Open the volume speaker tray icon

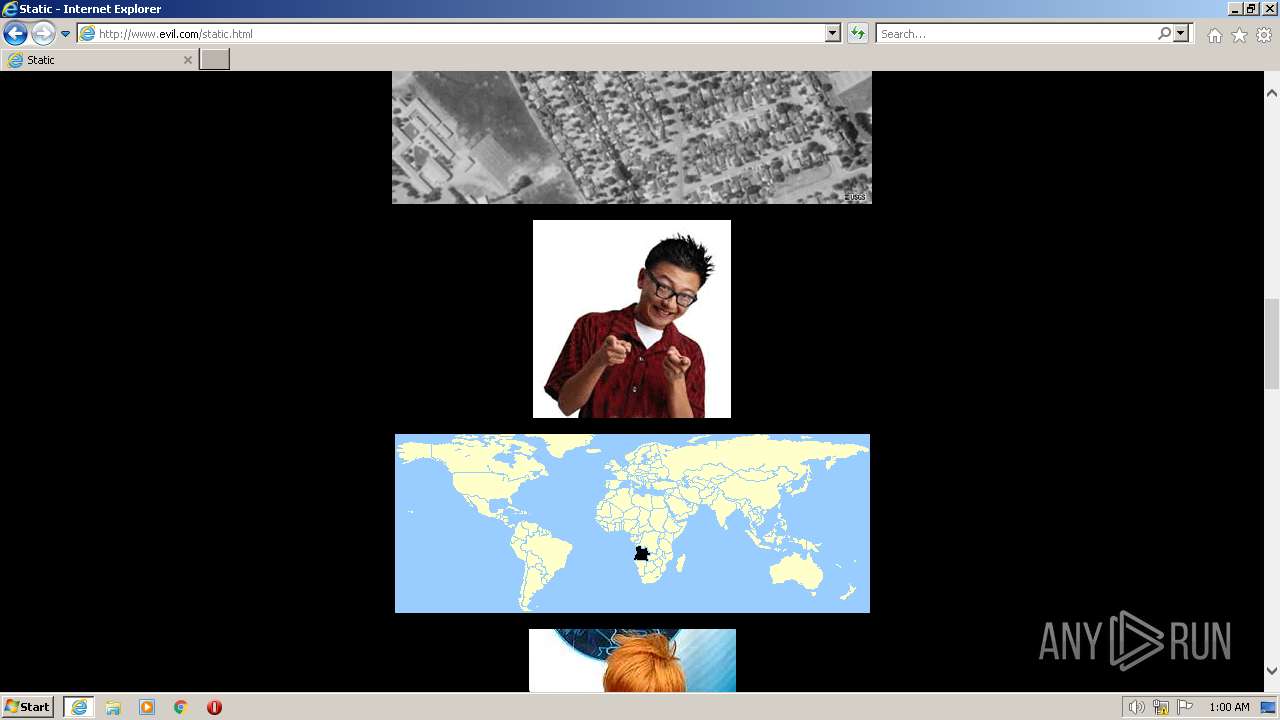click(1136, 707)
